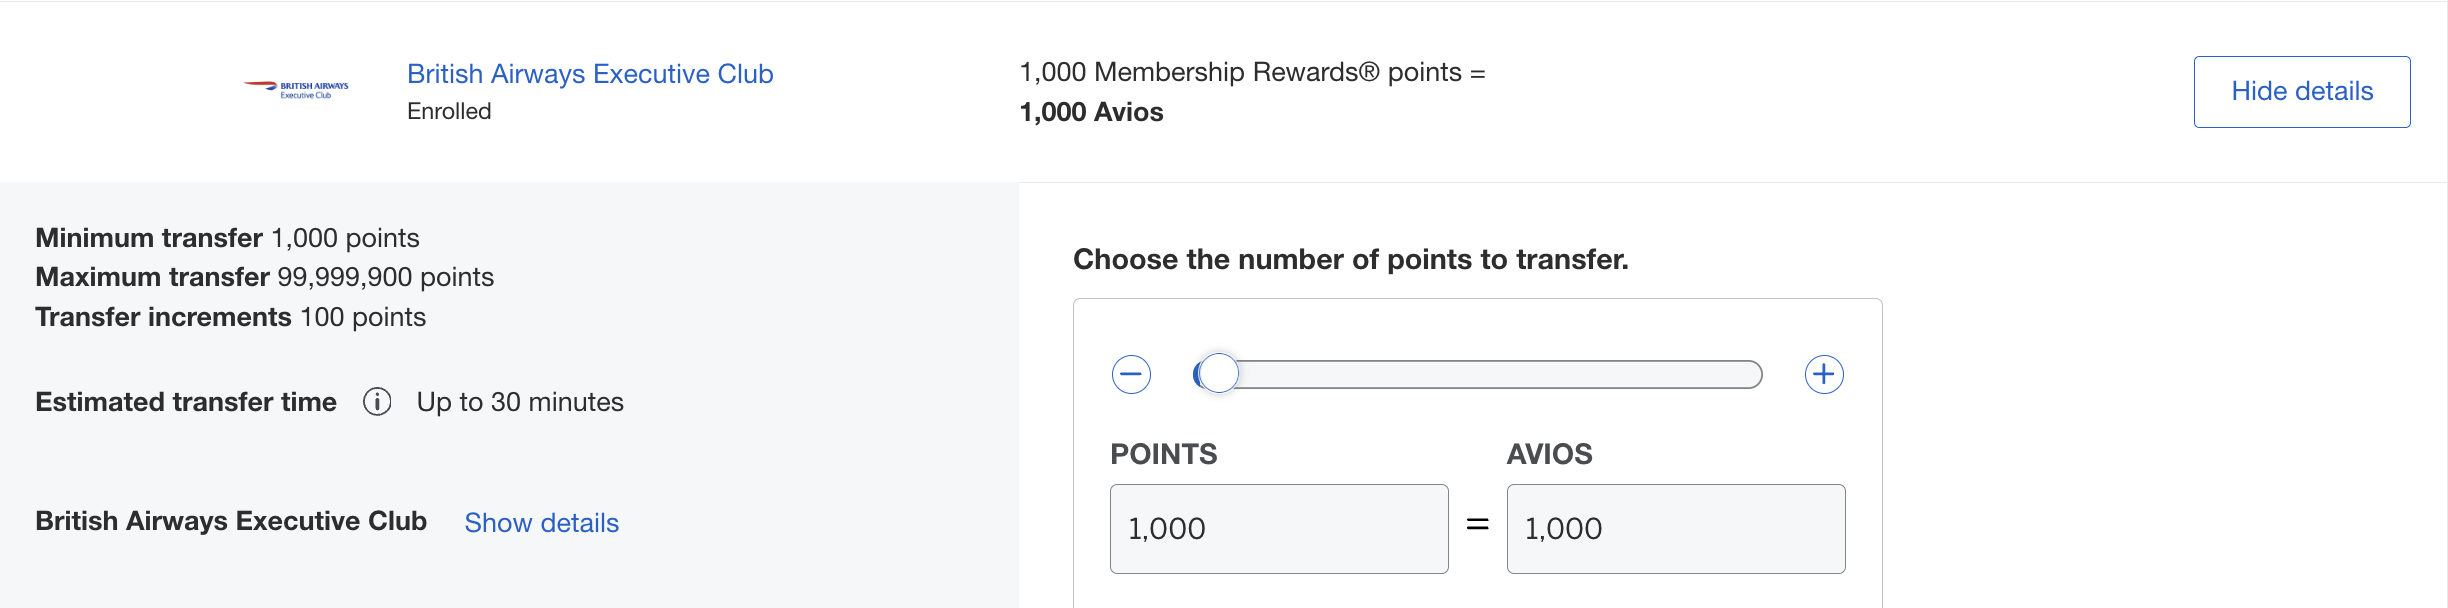Increase points using the plus button
The image size is (2448, 608).
[1825, 375]
